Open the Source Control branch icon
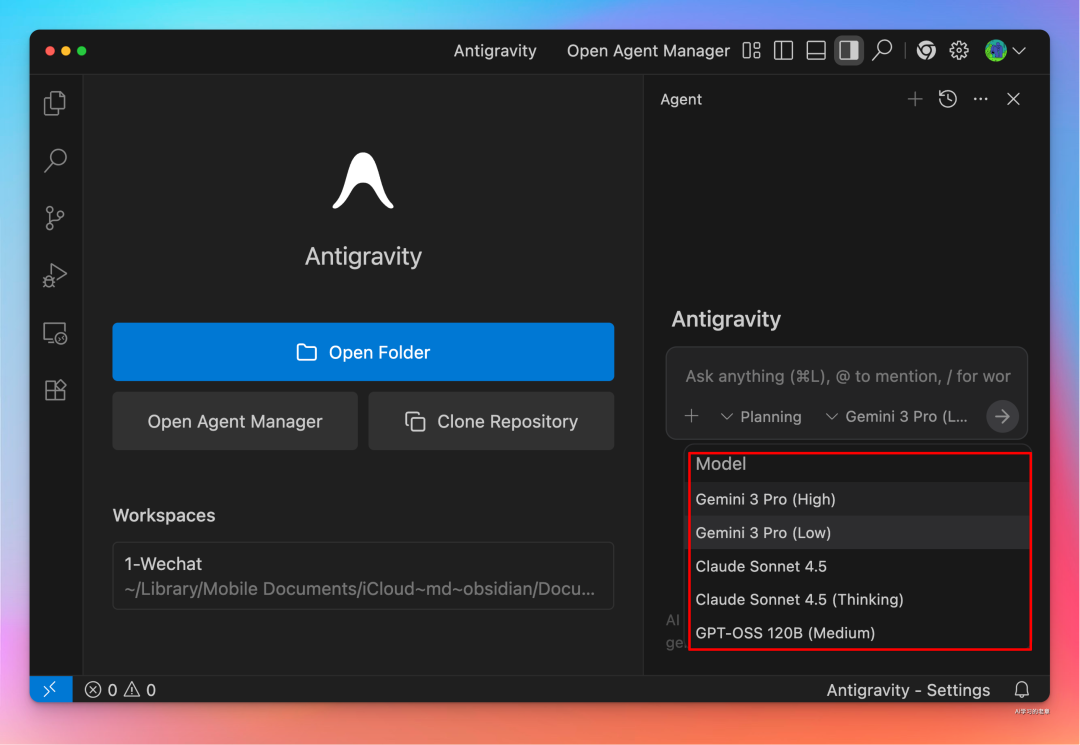The width and height of the screenshot is (1080, 745). (55, 218)
